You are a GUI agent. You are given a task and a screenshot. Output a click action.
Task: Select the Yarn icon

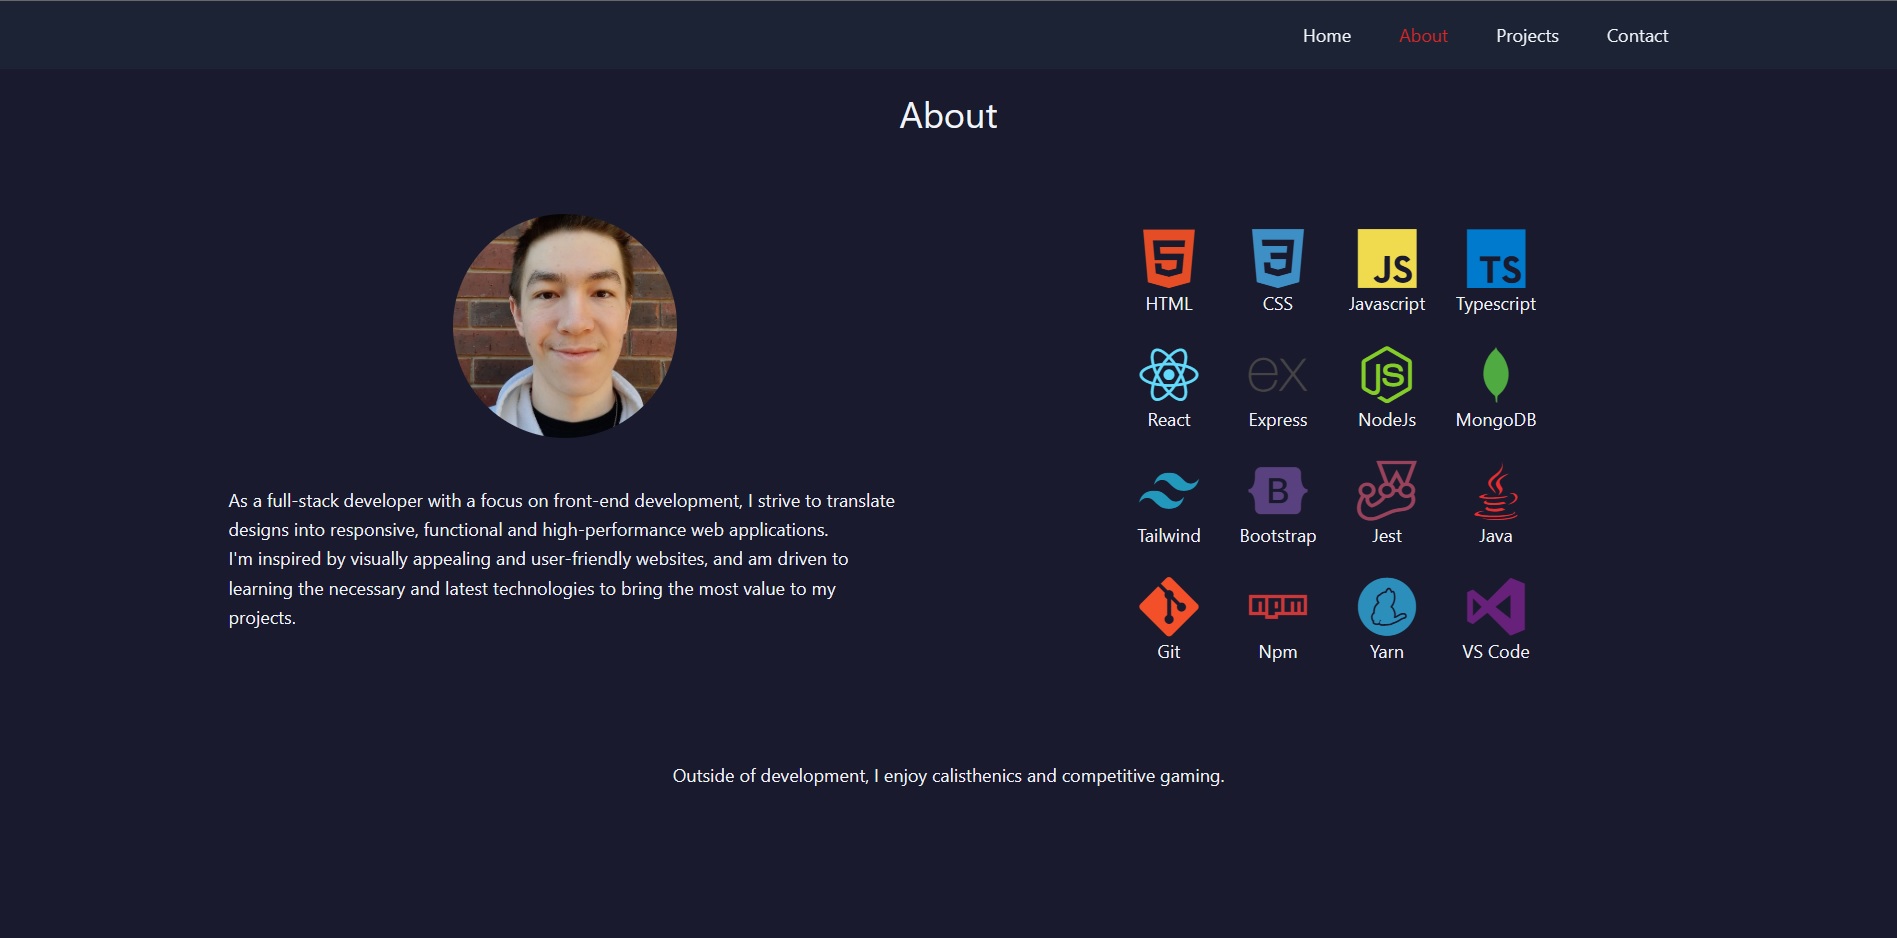point(1386,606)
